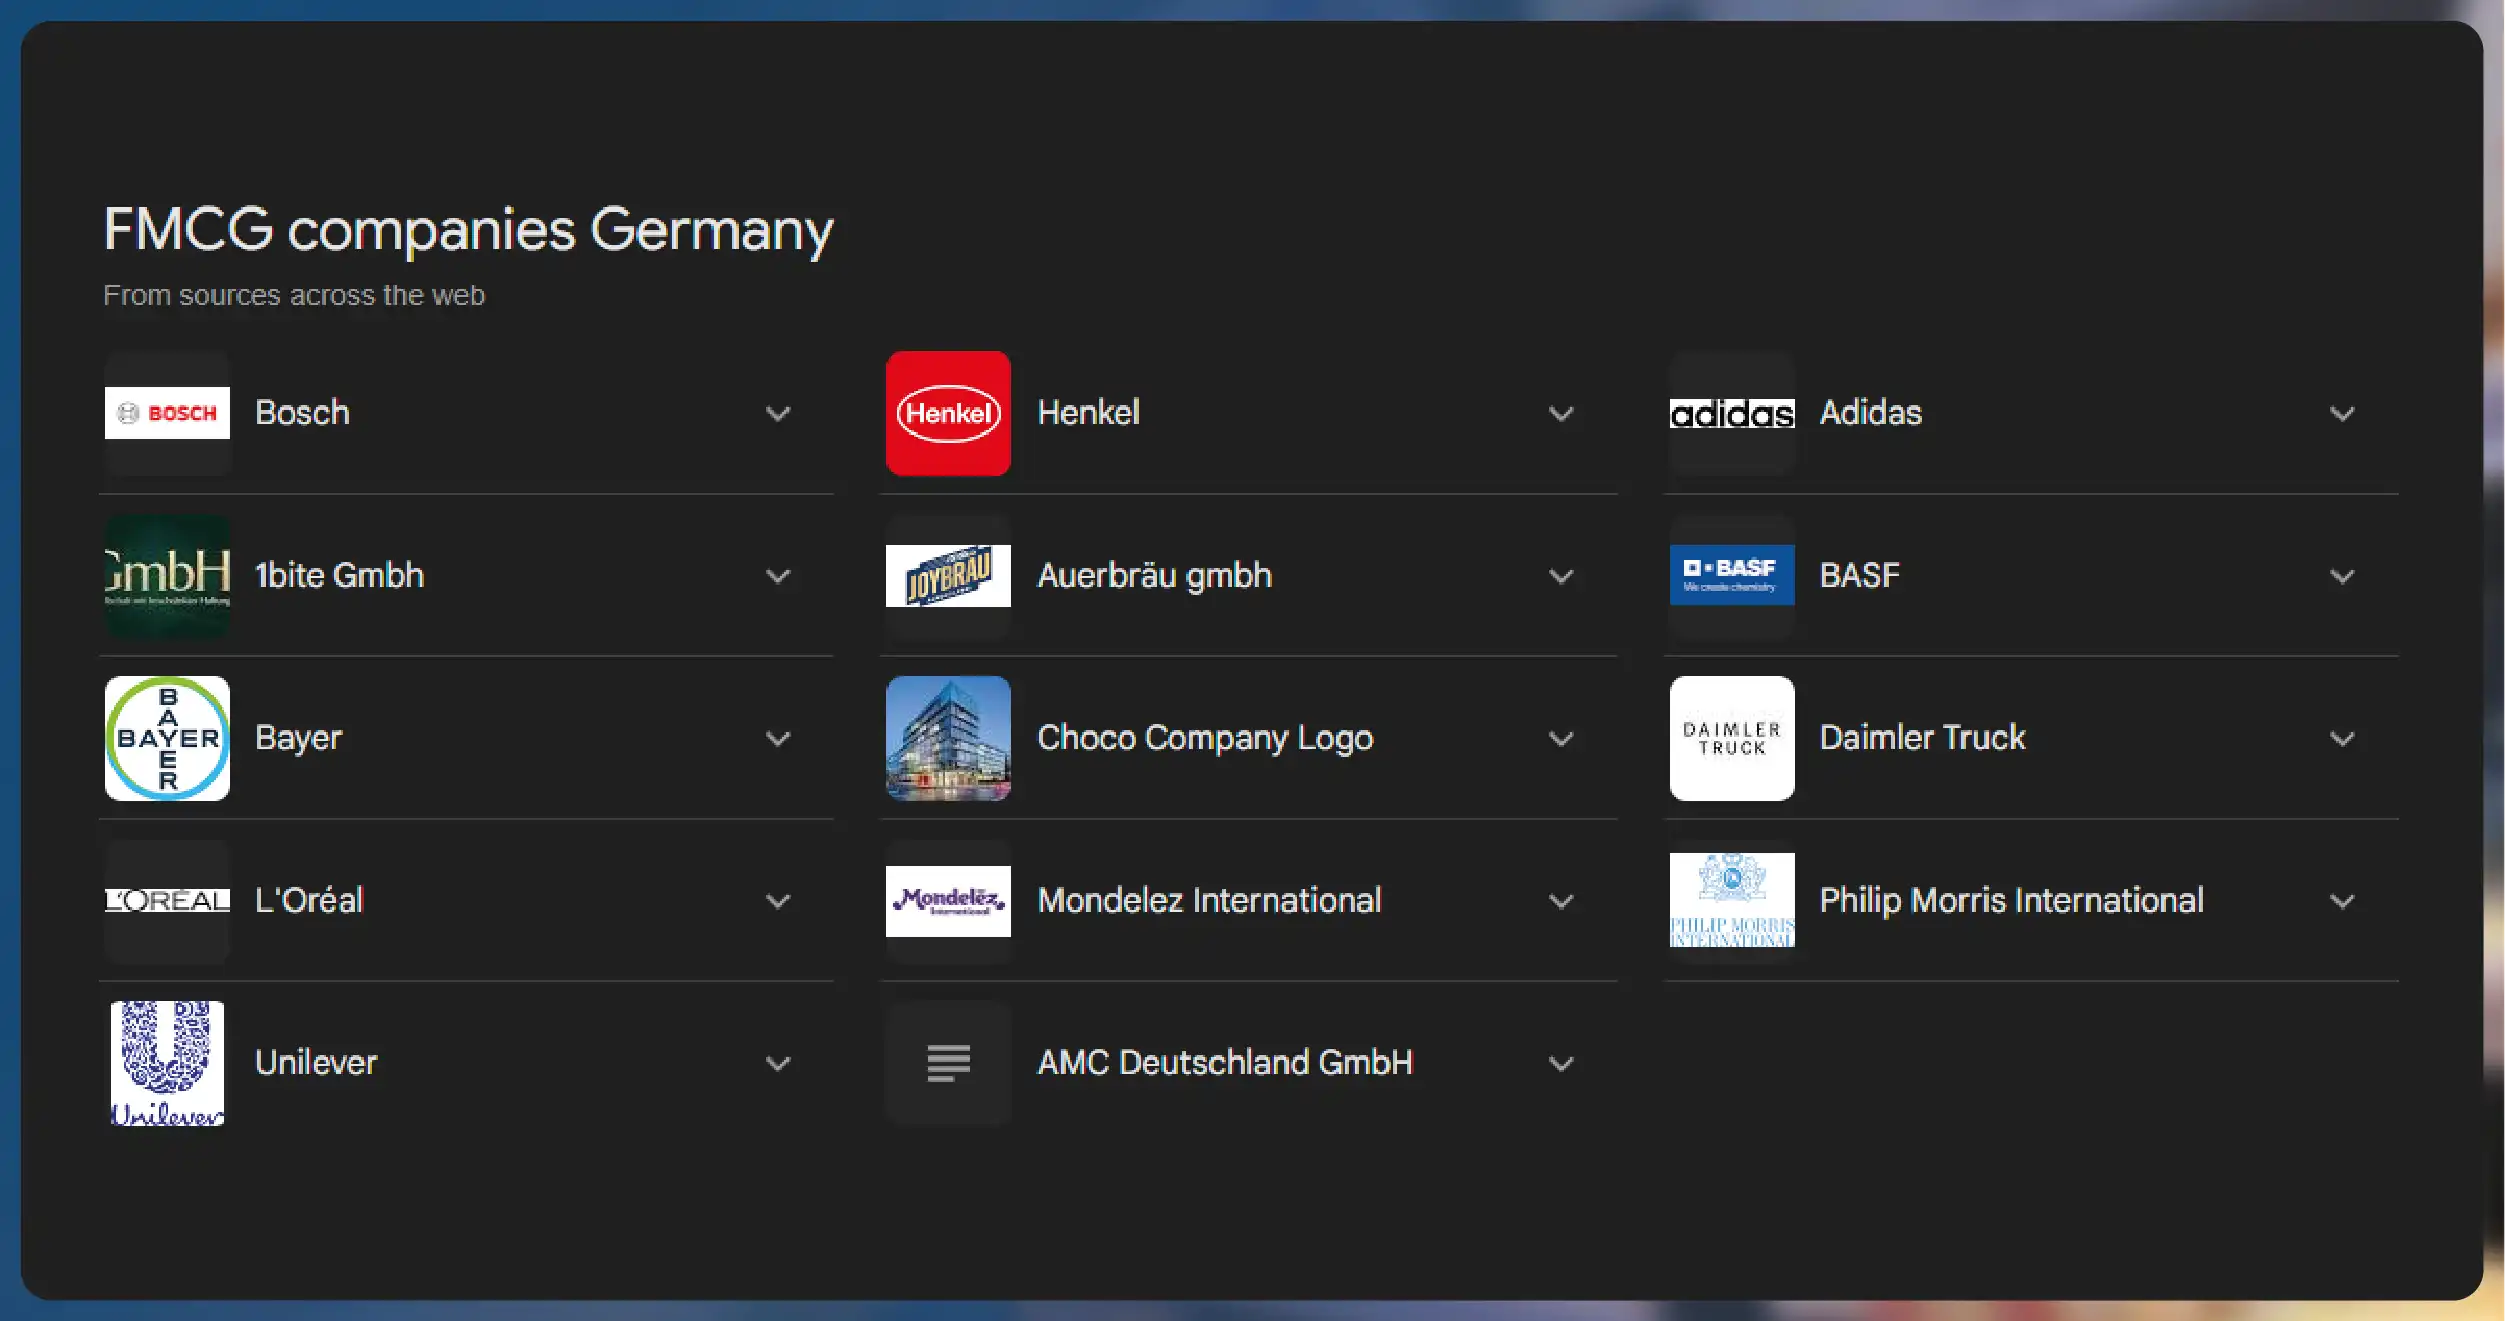Image resolution: width=2505 pixels, height=1321 pixels.
Task: Select the Unilever company name
Action: coord(316,1062)
